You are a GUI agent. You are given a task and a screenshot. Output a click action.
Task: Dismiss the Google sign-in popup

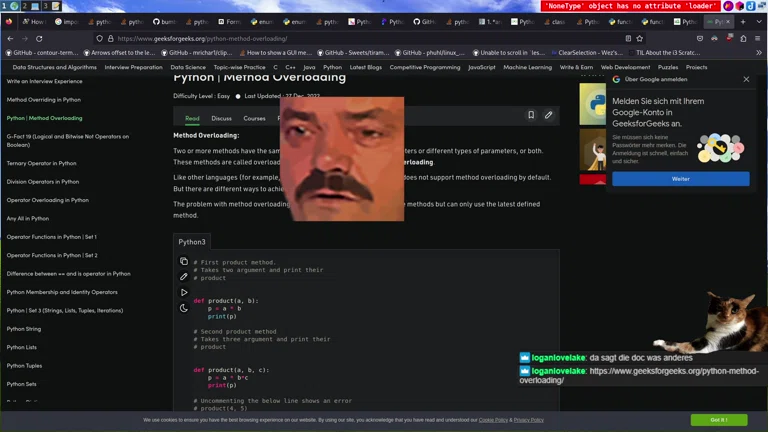(746, 79)
